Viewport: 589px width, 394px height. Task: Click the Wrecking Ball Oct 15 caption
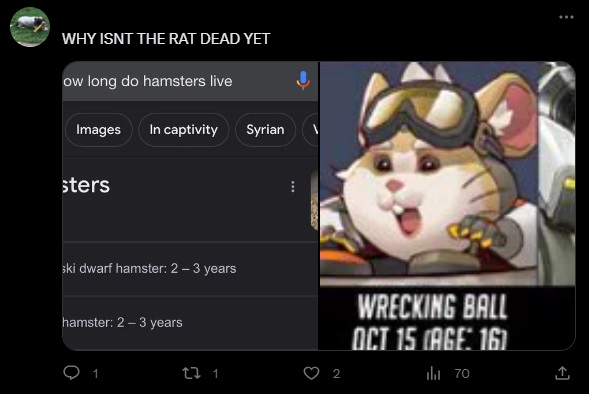[430, 322]
